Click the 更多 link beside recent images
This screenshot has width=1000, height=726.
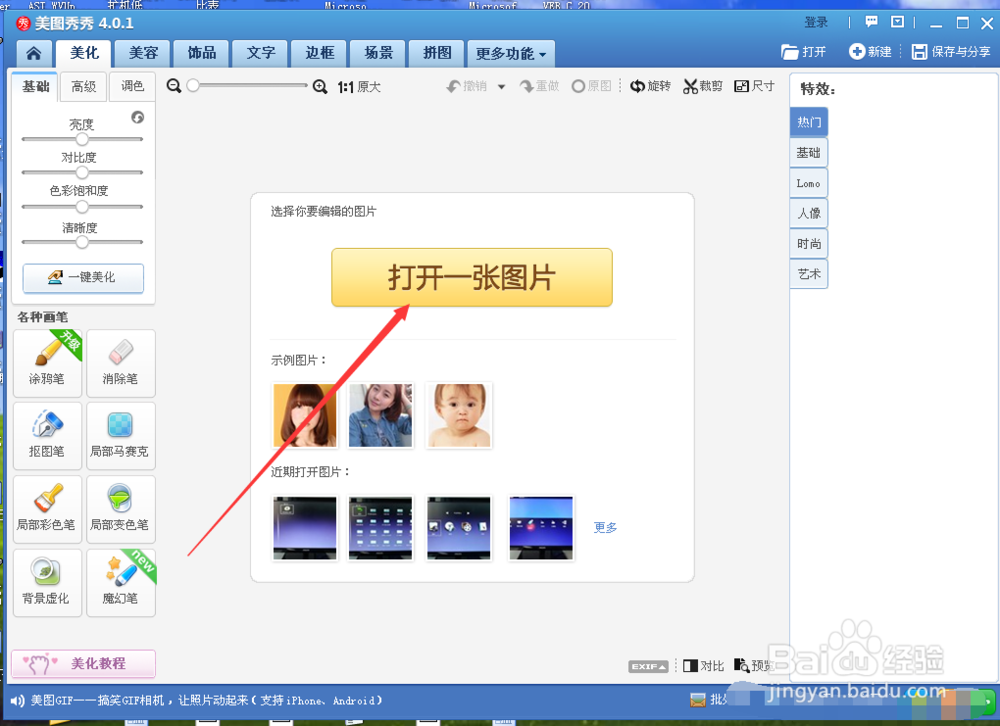point(604,527)
